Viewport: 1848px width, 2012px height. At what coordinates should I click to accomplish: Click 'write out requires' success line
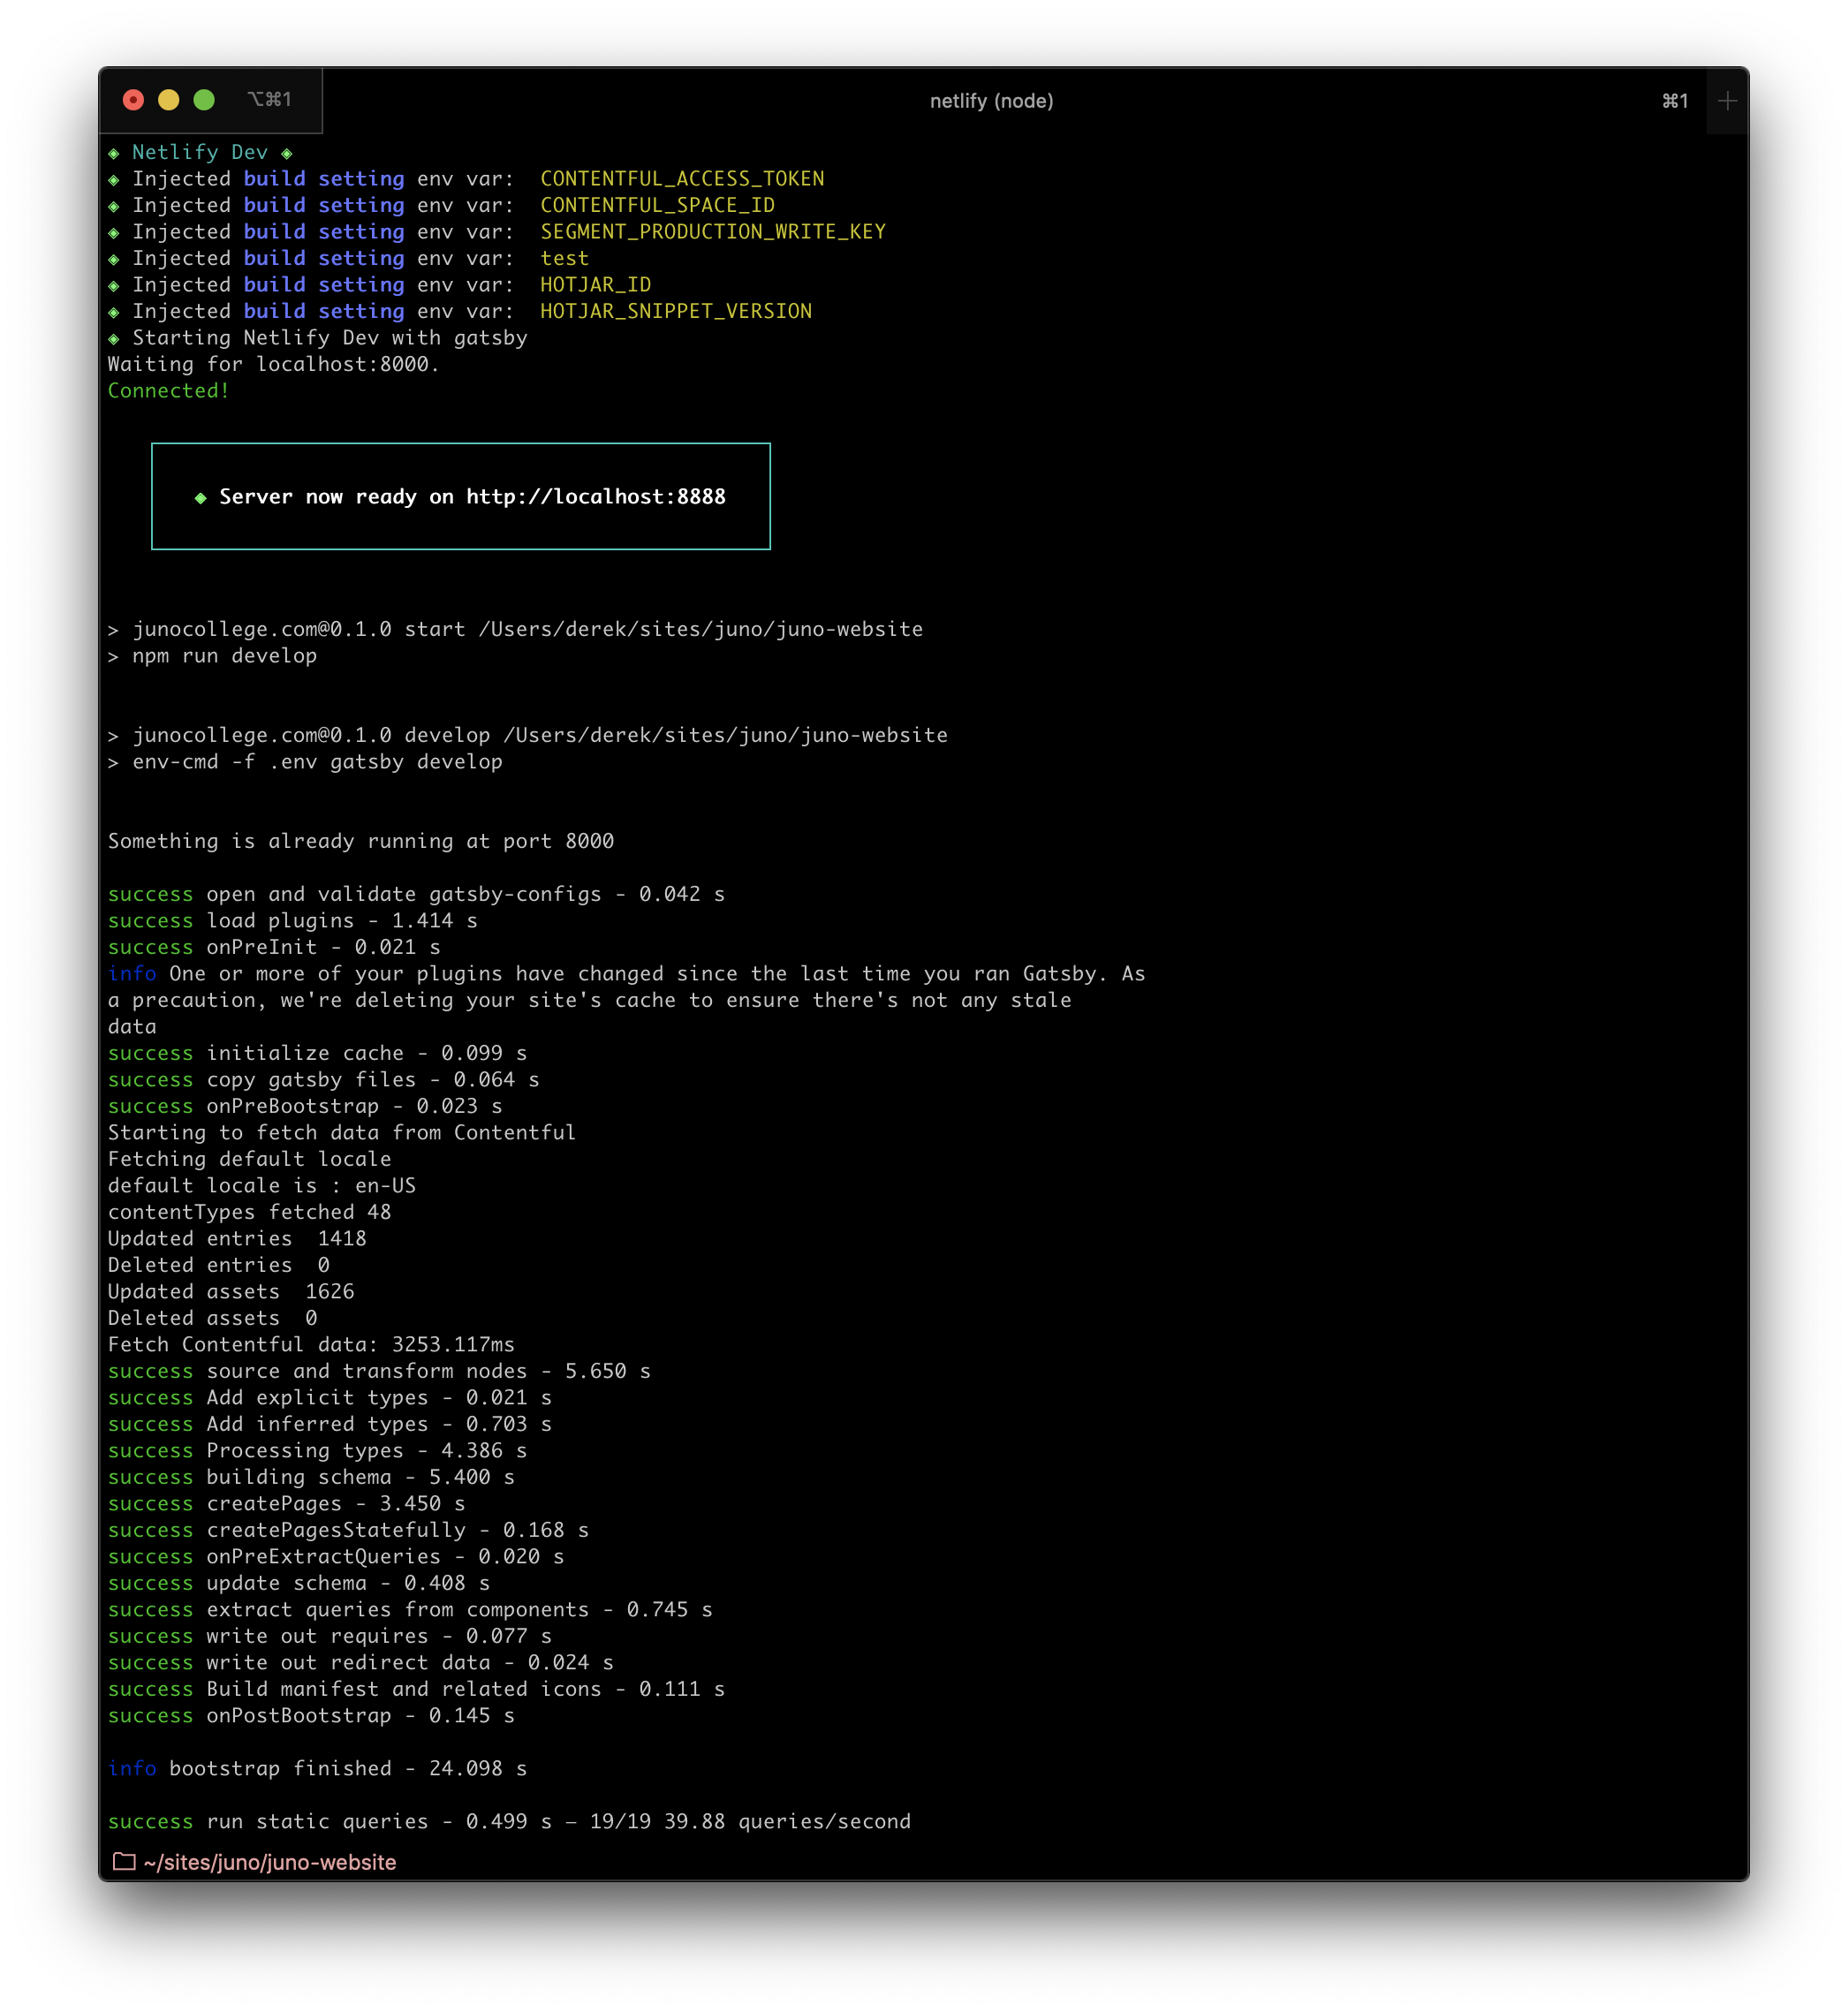click(330, 1636)
